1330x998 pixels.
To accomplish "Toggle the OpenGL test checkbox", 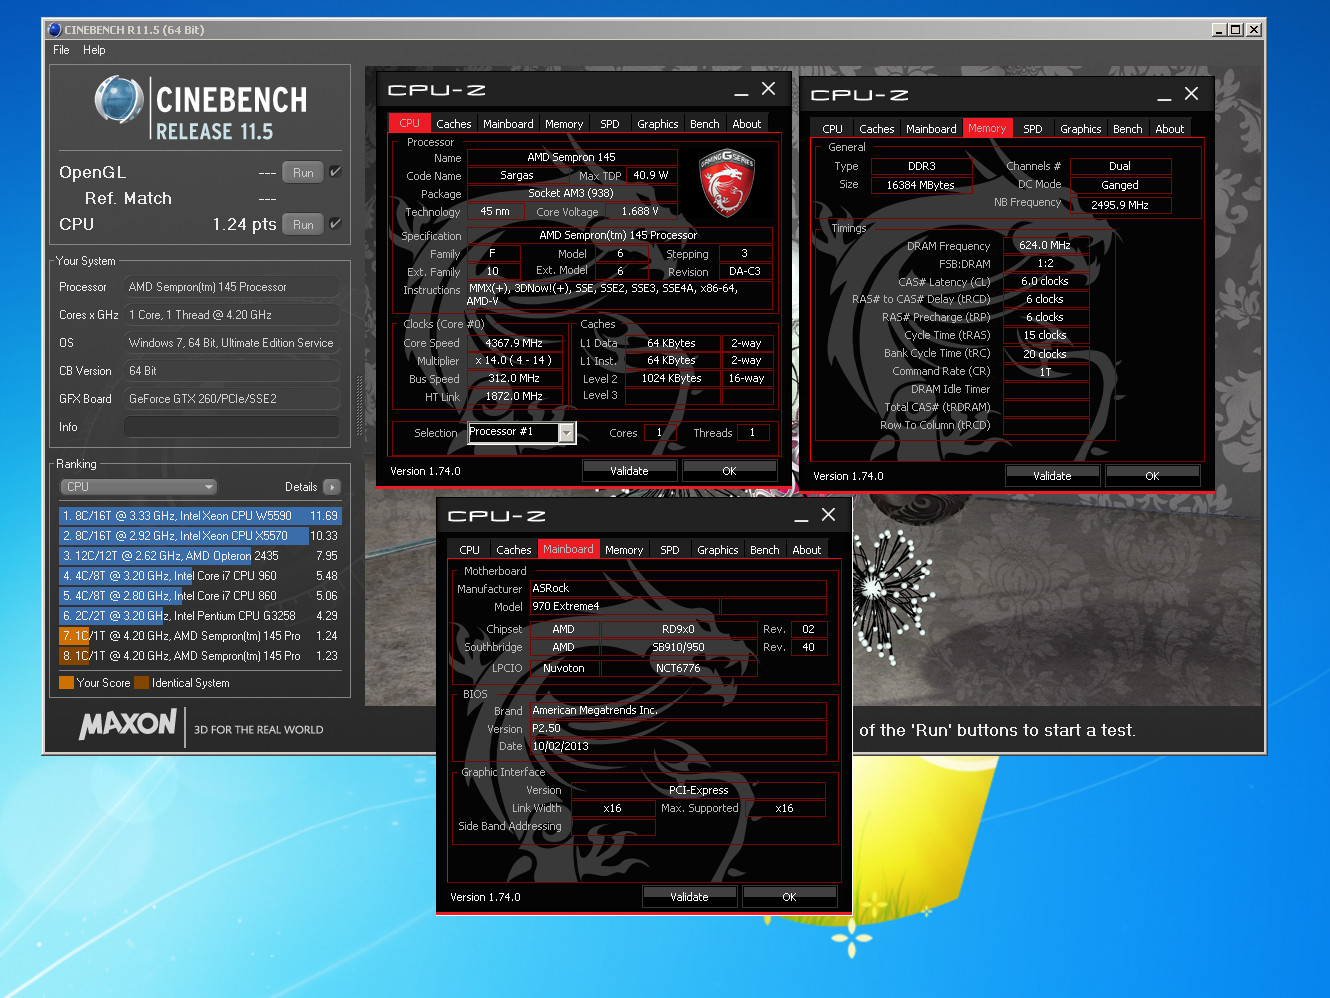I will tap(336, 172).
